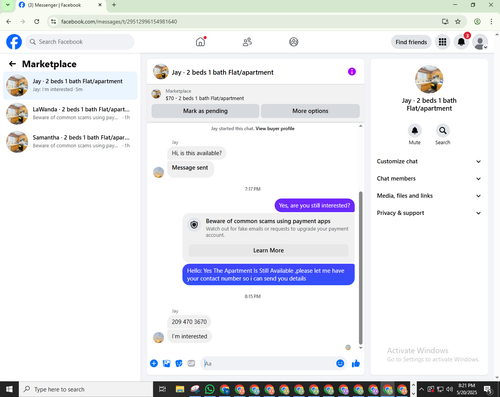
Task: Open the taskbar clock showing 8:21 PM
Action: [x=467, y=389]
